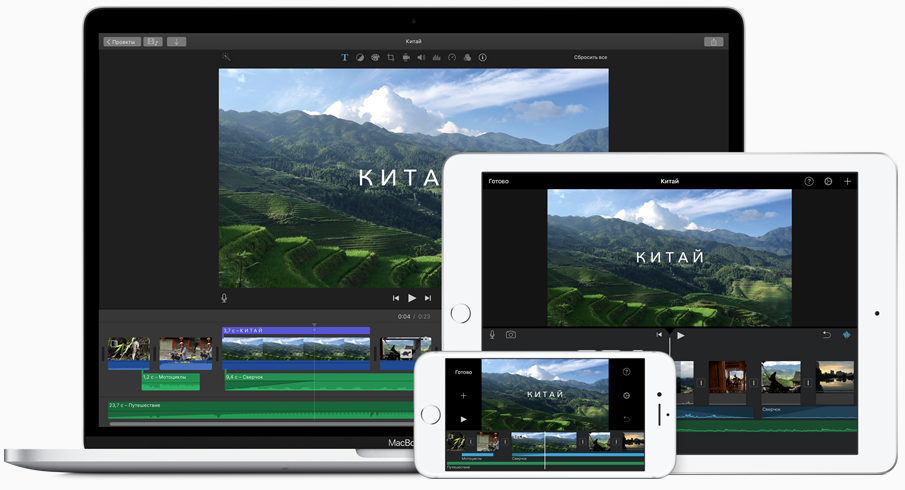Viewport: 905px width, 490px height.
Task: Play the movie in the Mac viewer
Action: coord(412,298)
